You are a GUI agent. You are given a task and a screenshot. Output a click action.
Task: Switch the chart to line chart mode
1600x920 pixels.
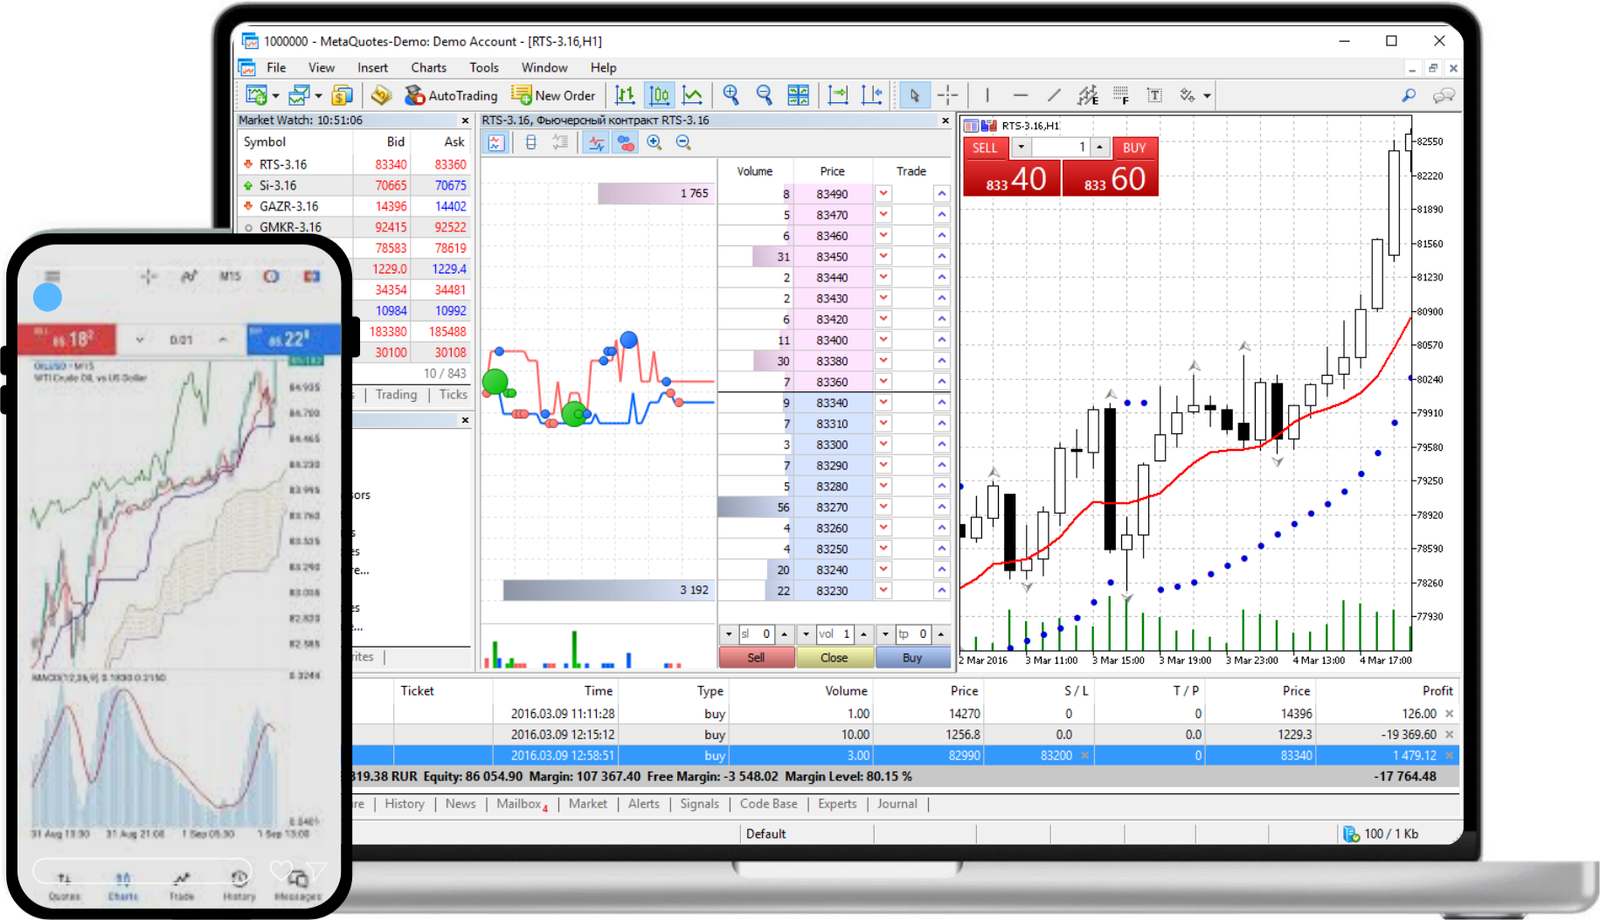(692, 95)
